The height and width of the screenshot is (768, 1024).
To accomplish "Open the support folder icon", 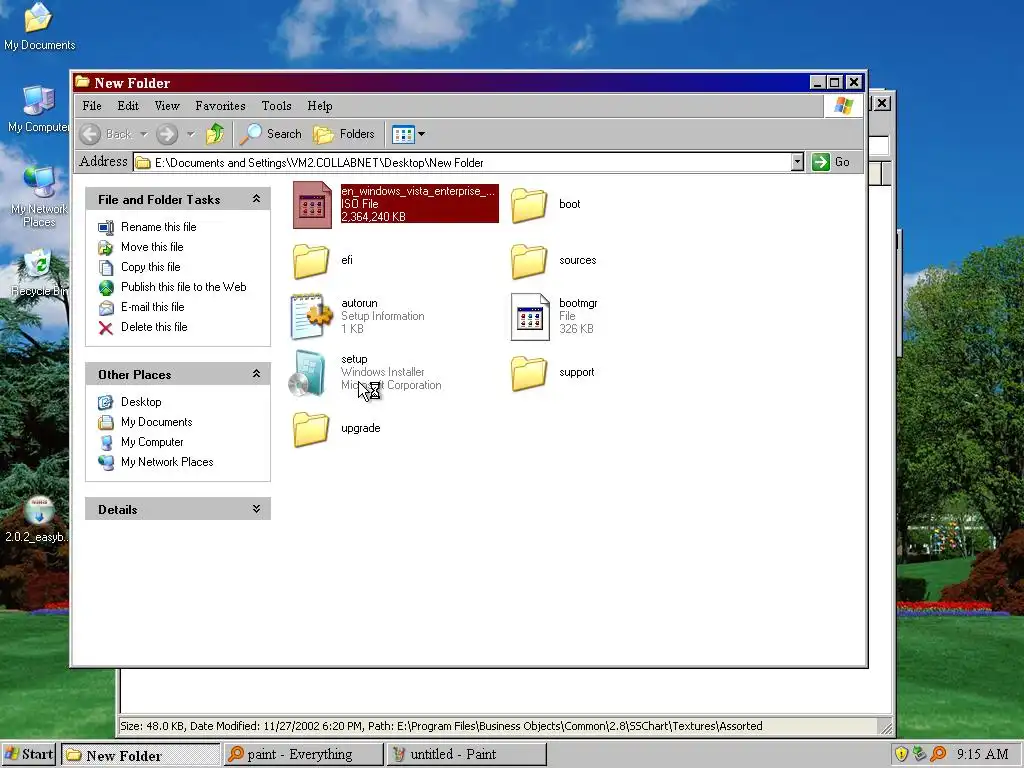I will (x=529, y=373).
